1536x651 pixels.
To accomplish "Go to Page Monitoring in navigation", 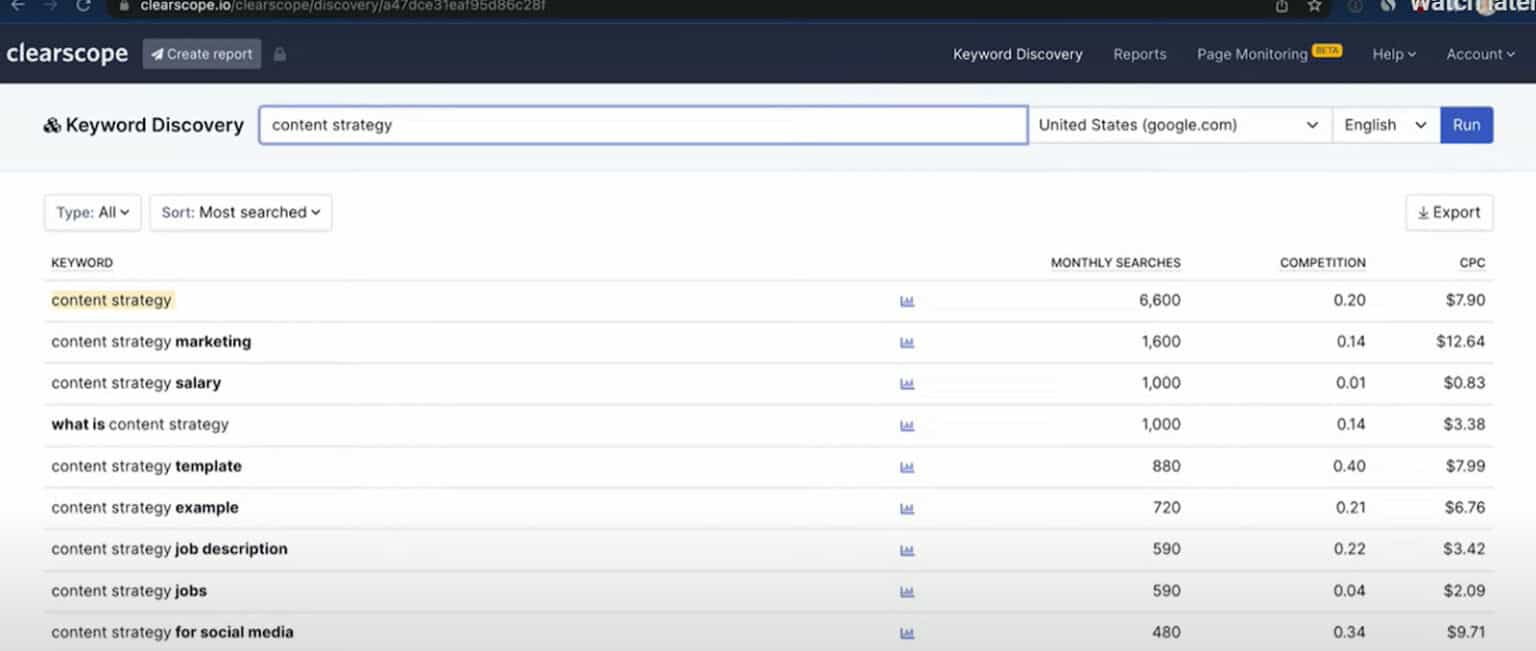I will (1252, 54).
